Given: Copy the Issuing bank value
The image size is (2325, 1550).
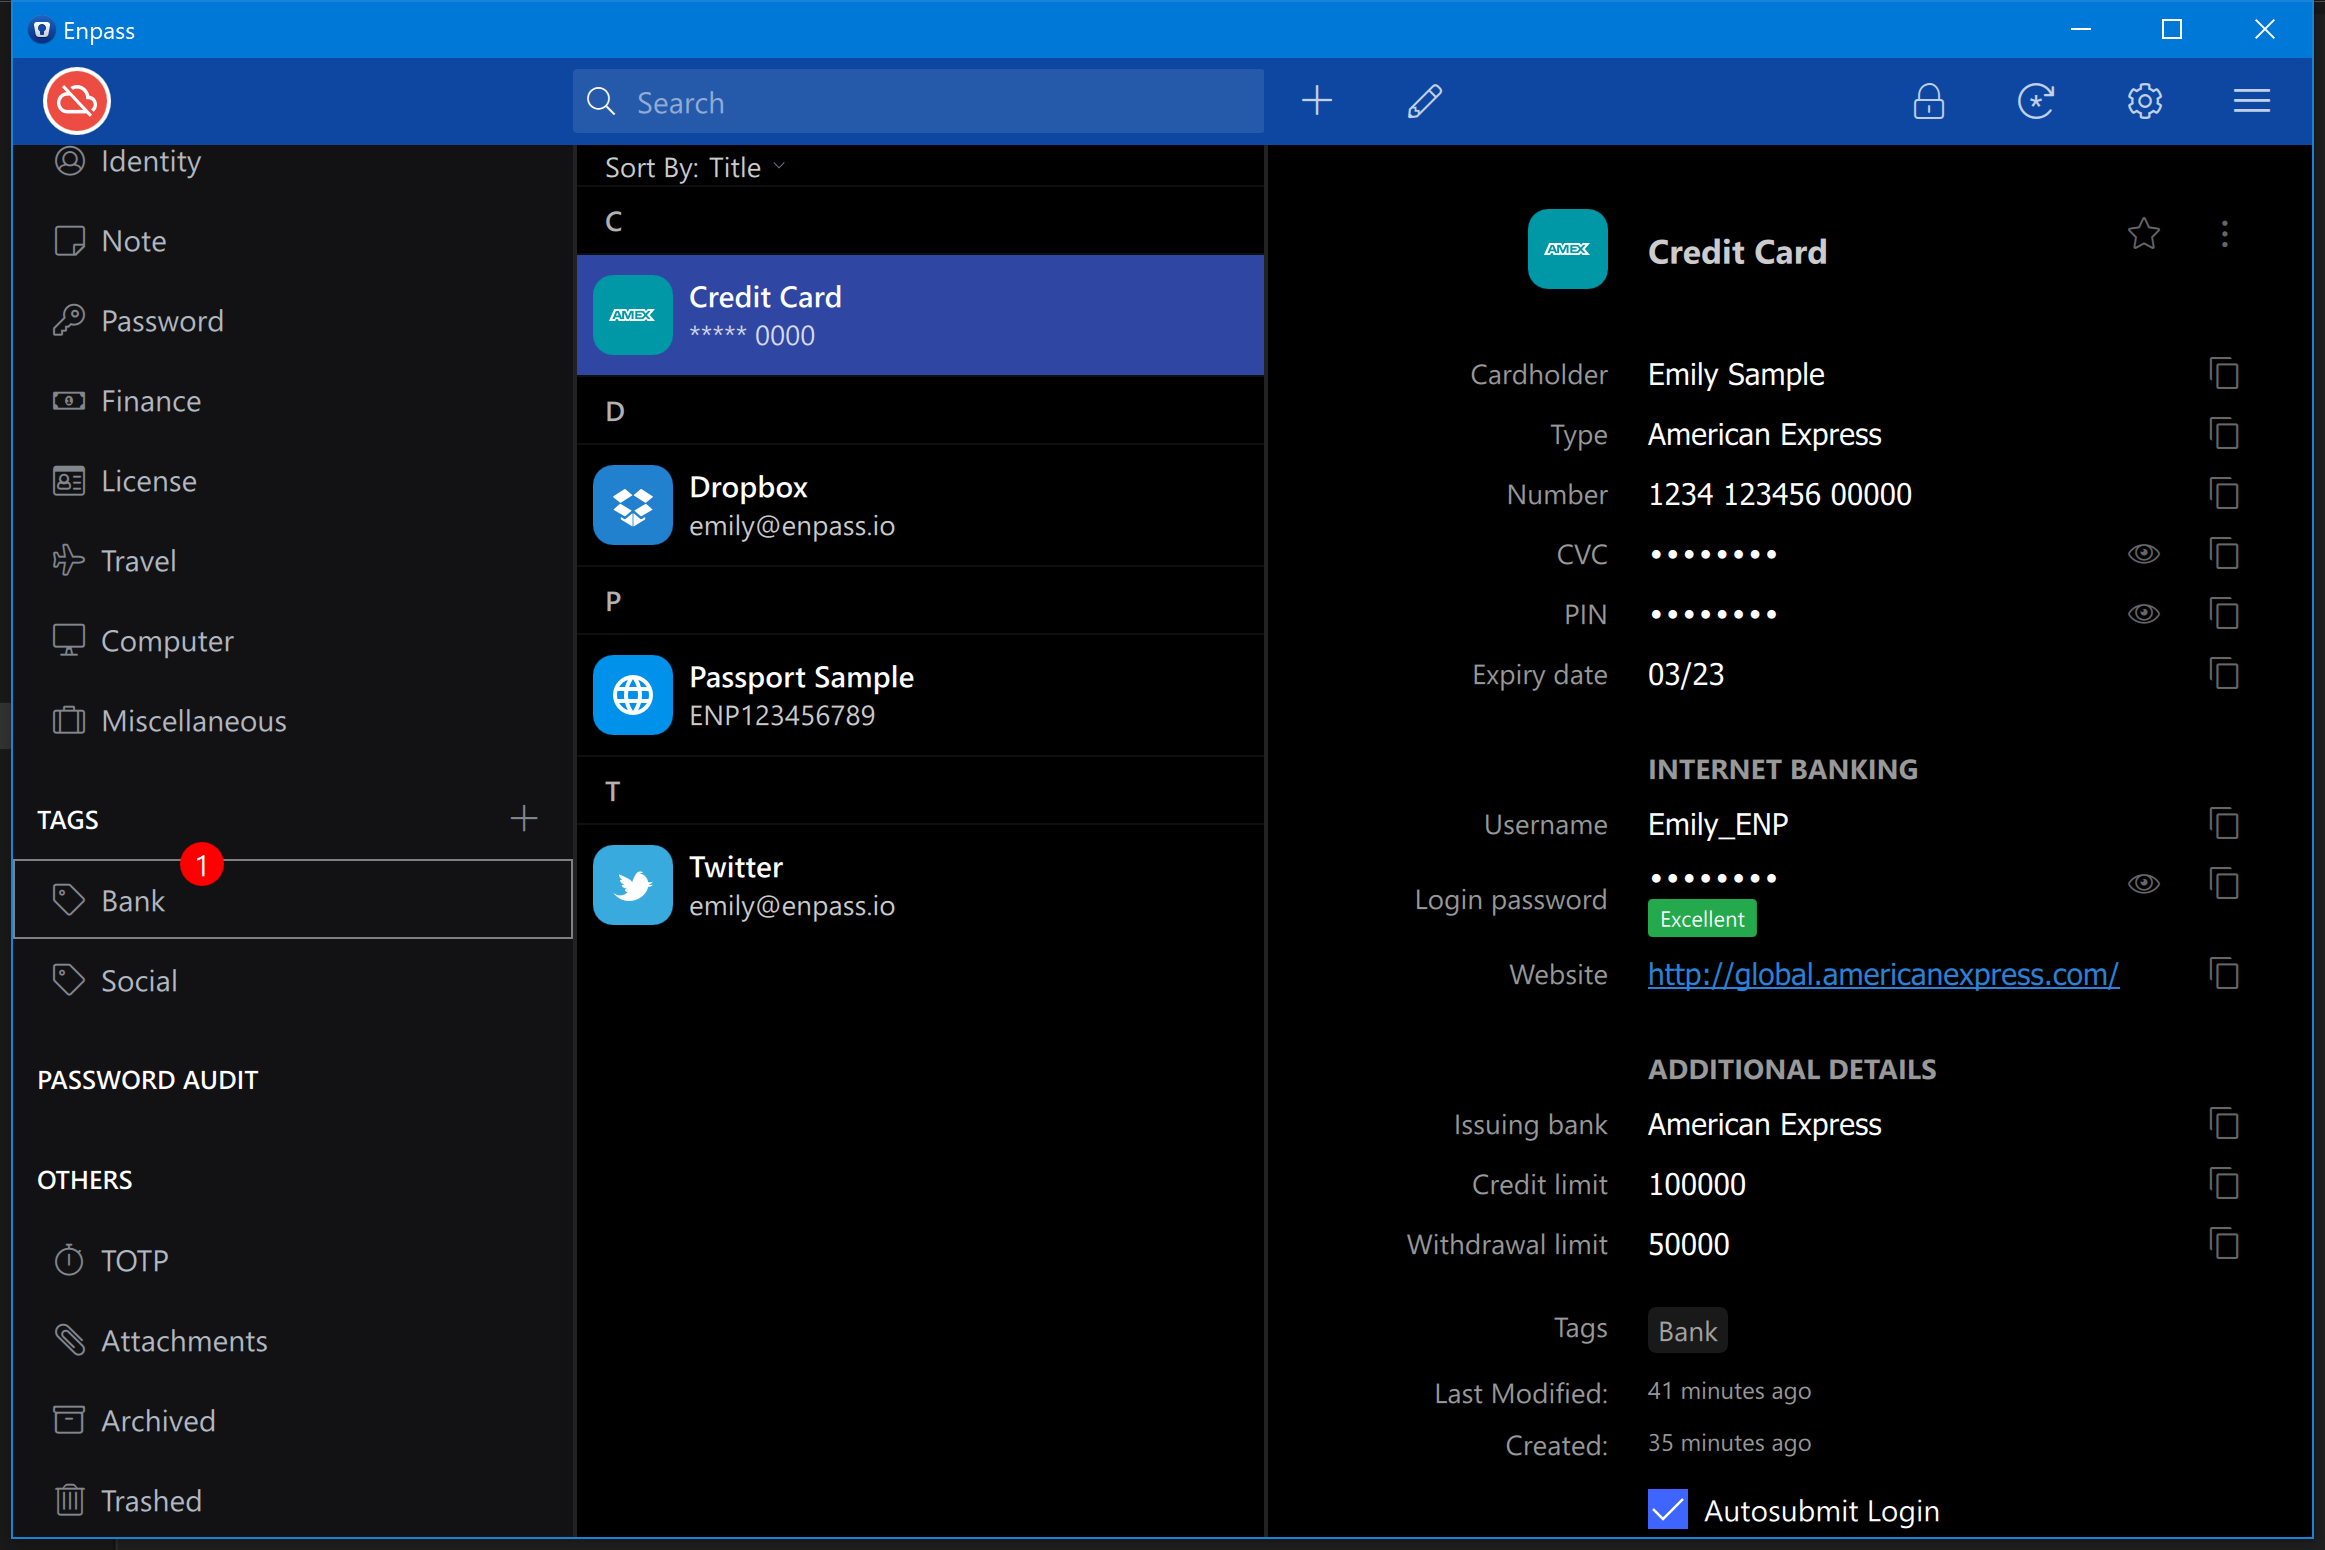Looking at the screenshot, I should [x=2224, y=1124].
